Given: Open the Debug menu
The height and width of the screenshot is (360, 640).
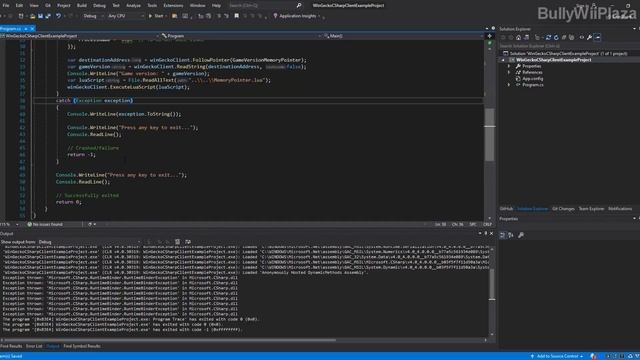Looking at the screenshot, I should (x=99, y=5).
